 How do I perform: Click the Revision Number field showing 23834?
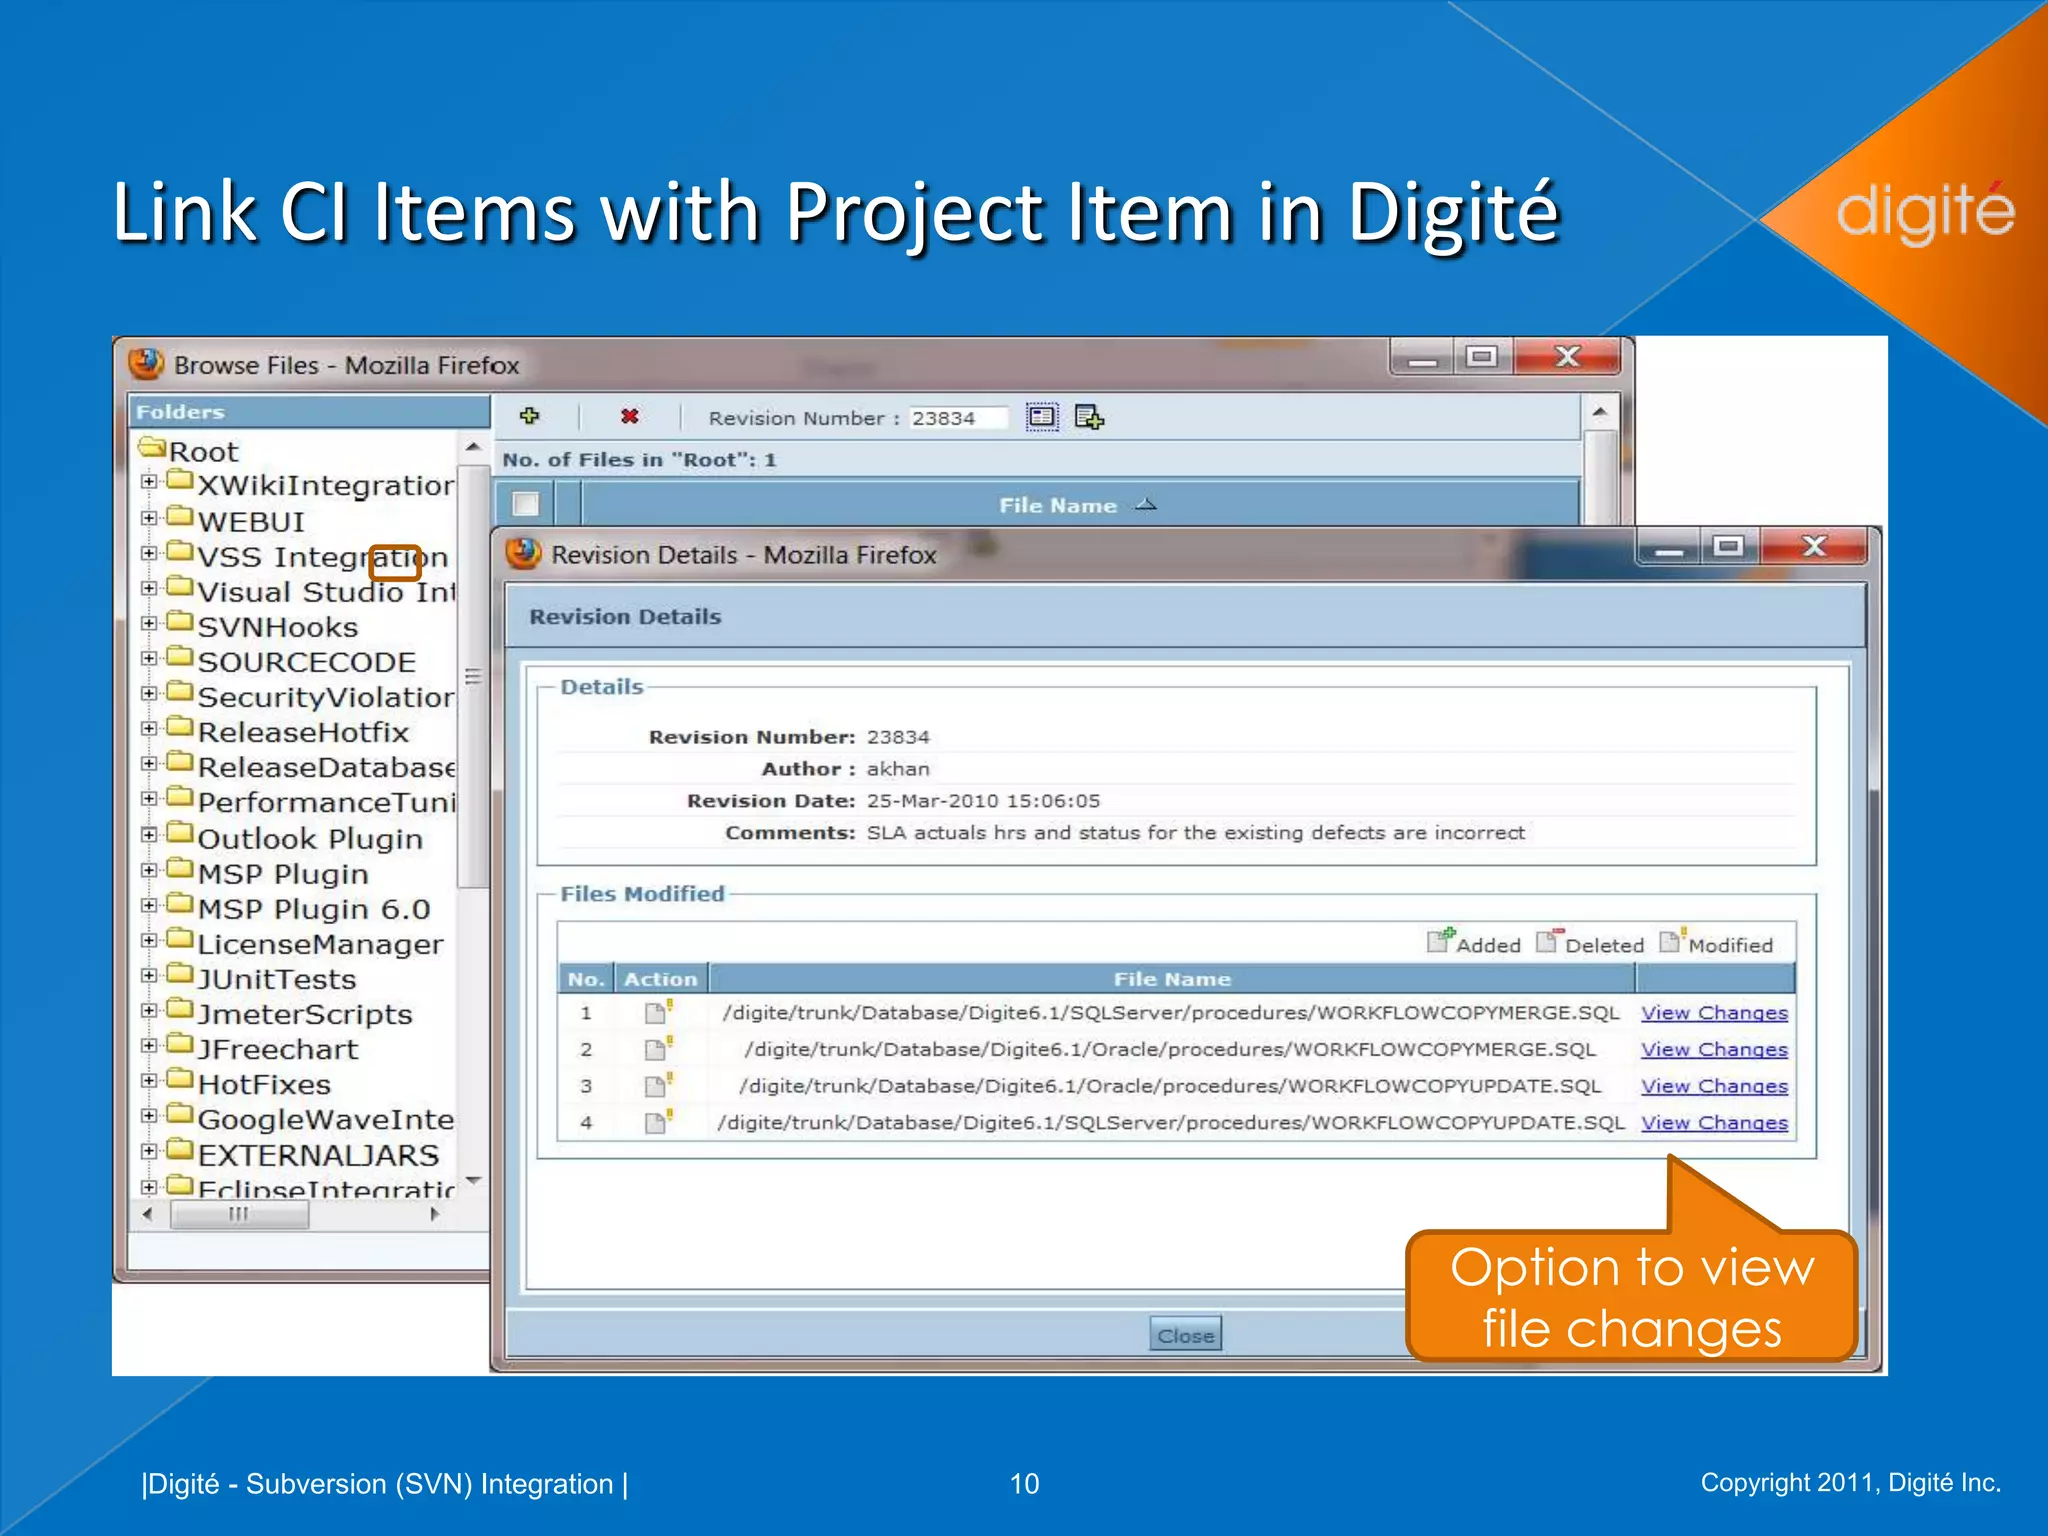[x=957, y=418]
